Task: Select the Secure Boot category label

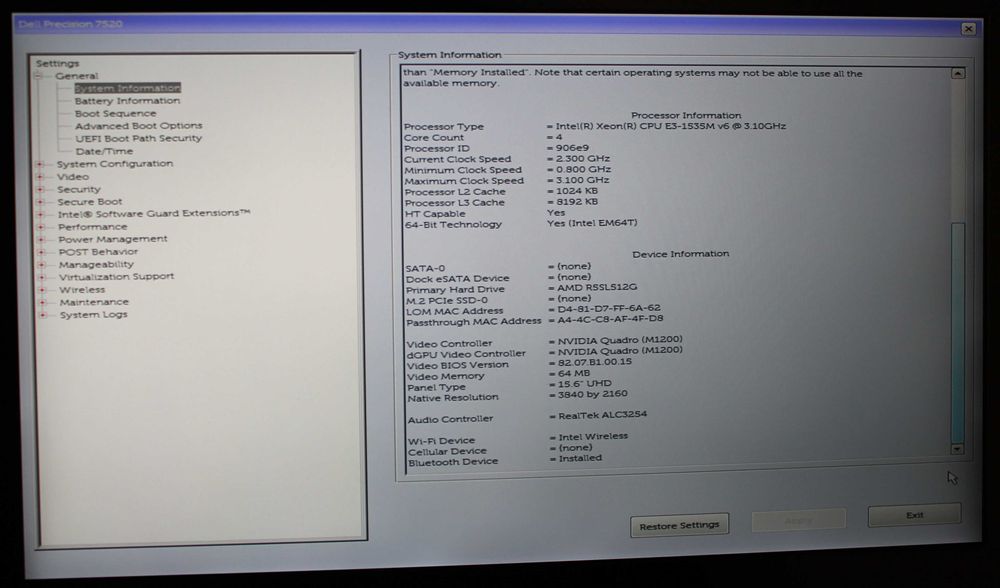Action: 90,202
